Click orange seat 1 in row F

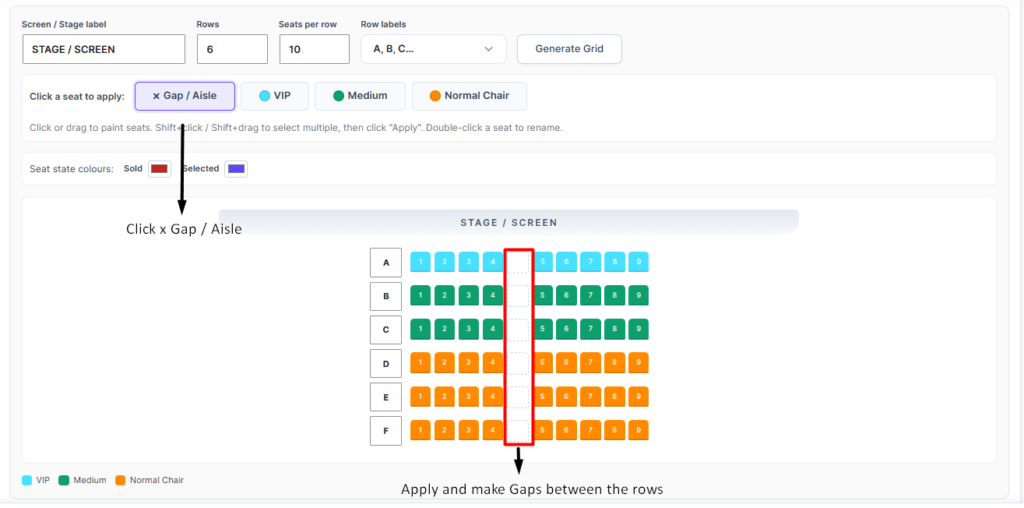tap(421, 430)
